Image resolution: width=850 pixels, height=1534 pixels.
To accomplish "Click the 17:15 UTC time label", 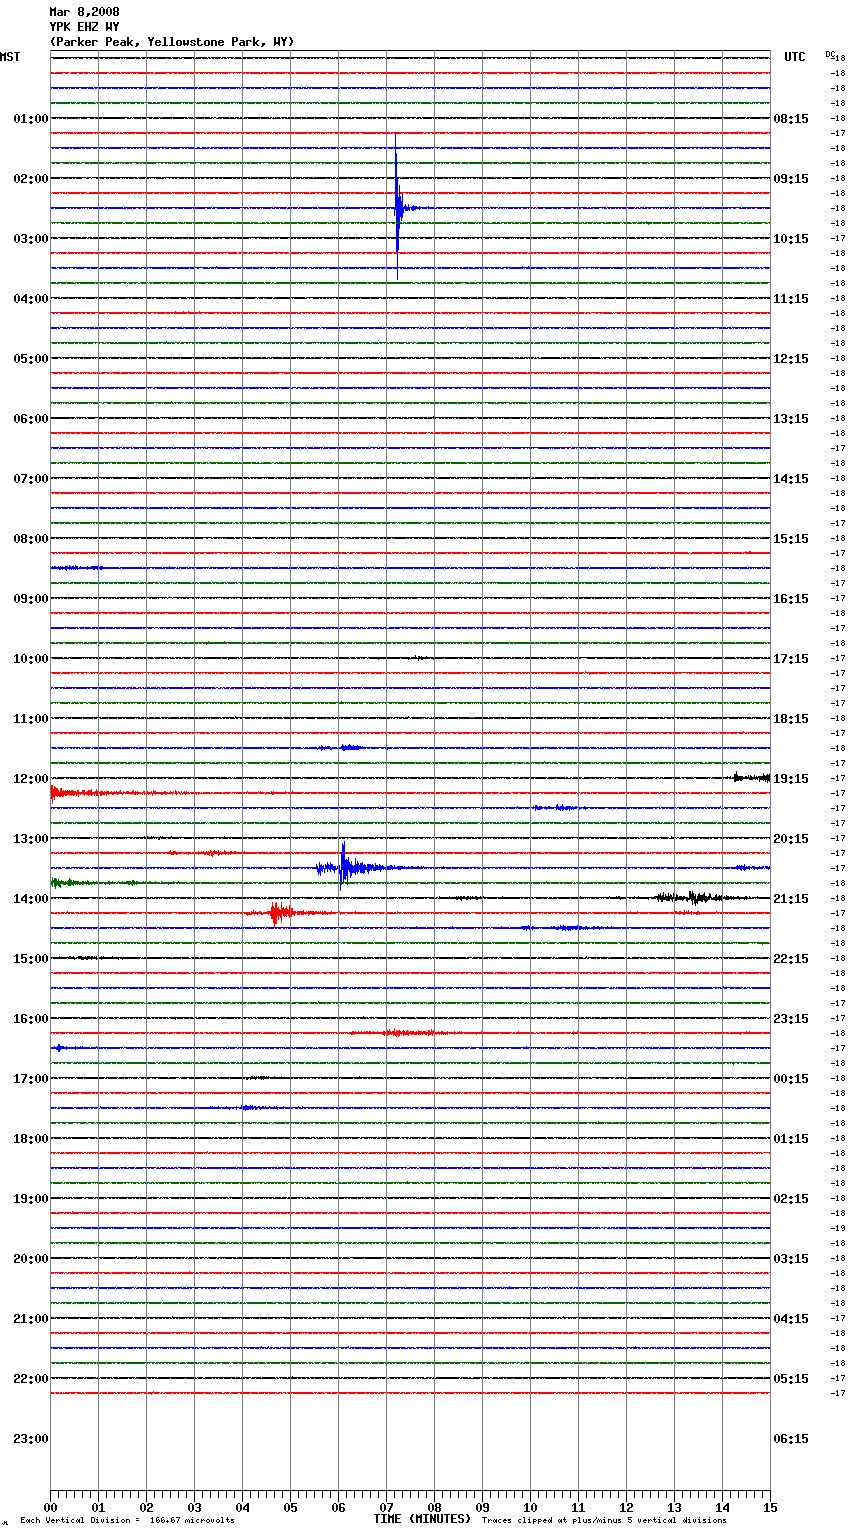I will (x=791, y=659).
